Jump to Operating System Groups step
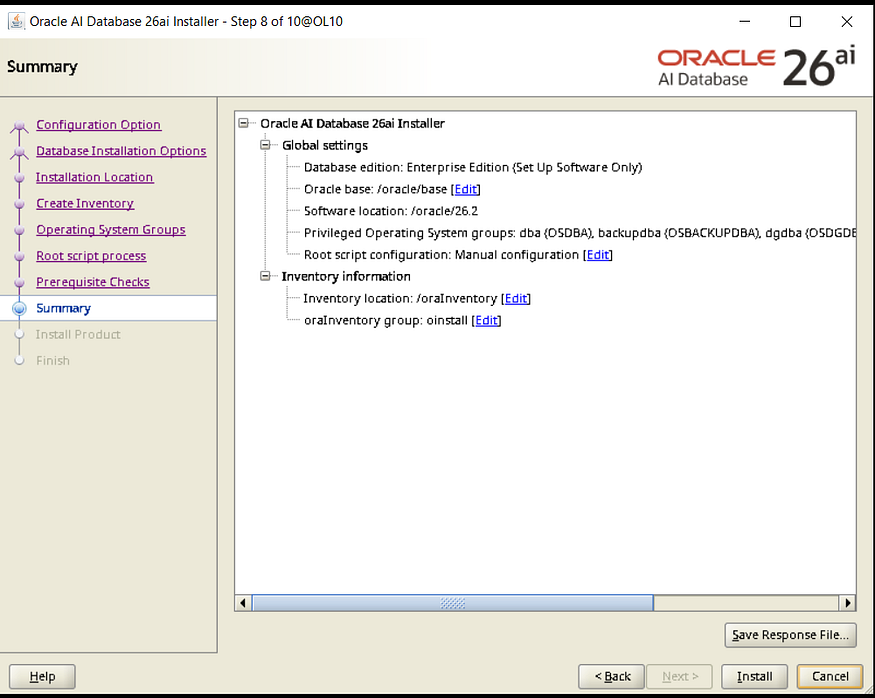The image size is (875, 698). [x=110, y=230]
